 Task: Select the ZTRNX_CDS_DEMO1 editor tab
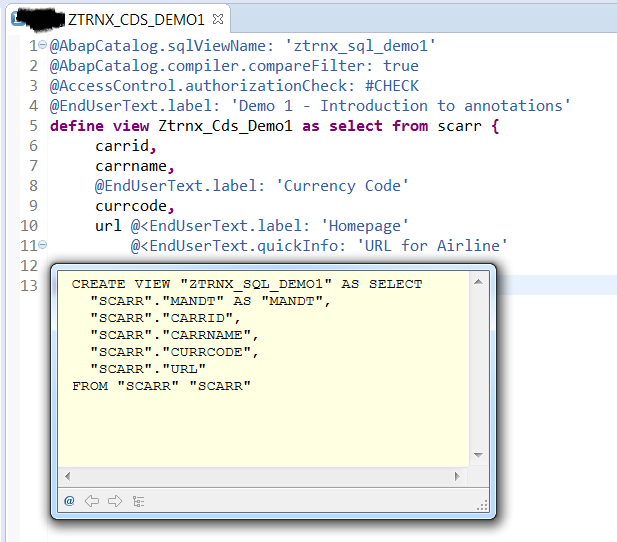pyautogui.click(x=118, y=19)
